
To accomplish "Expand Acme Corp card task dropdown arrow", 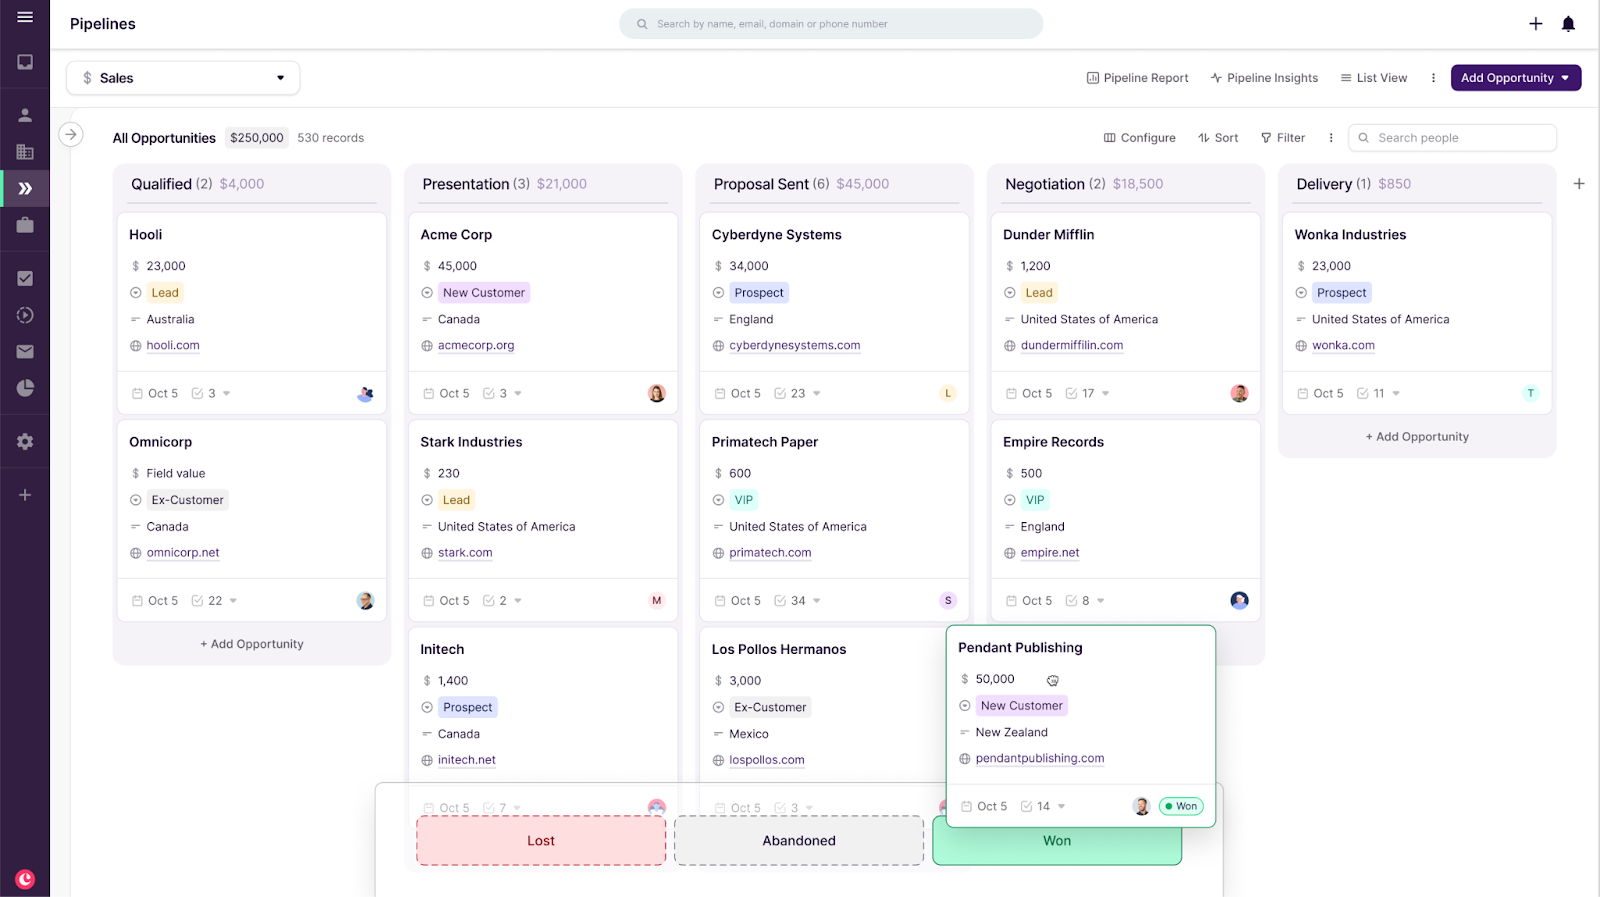I will click(518, 394).
